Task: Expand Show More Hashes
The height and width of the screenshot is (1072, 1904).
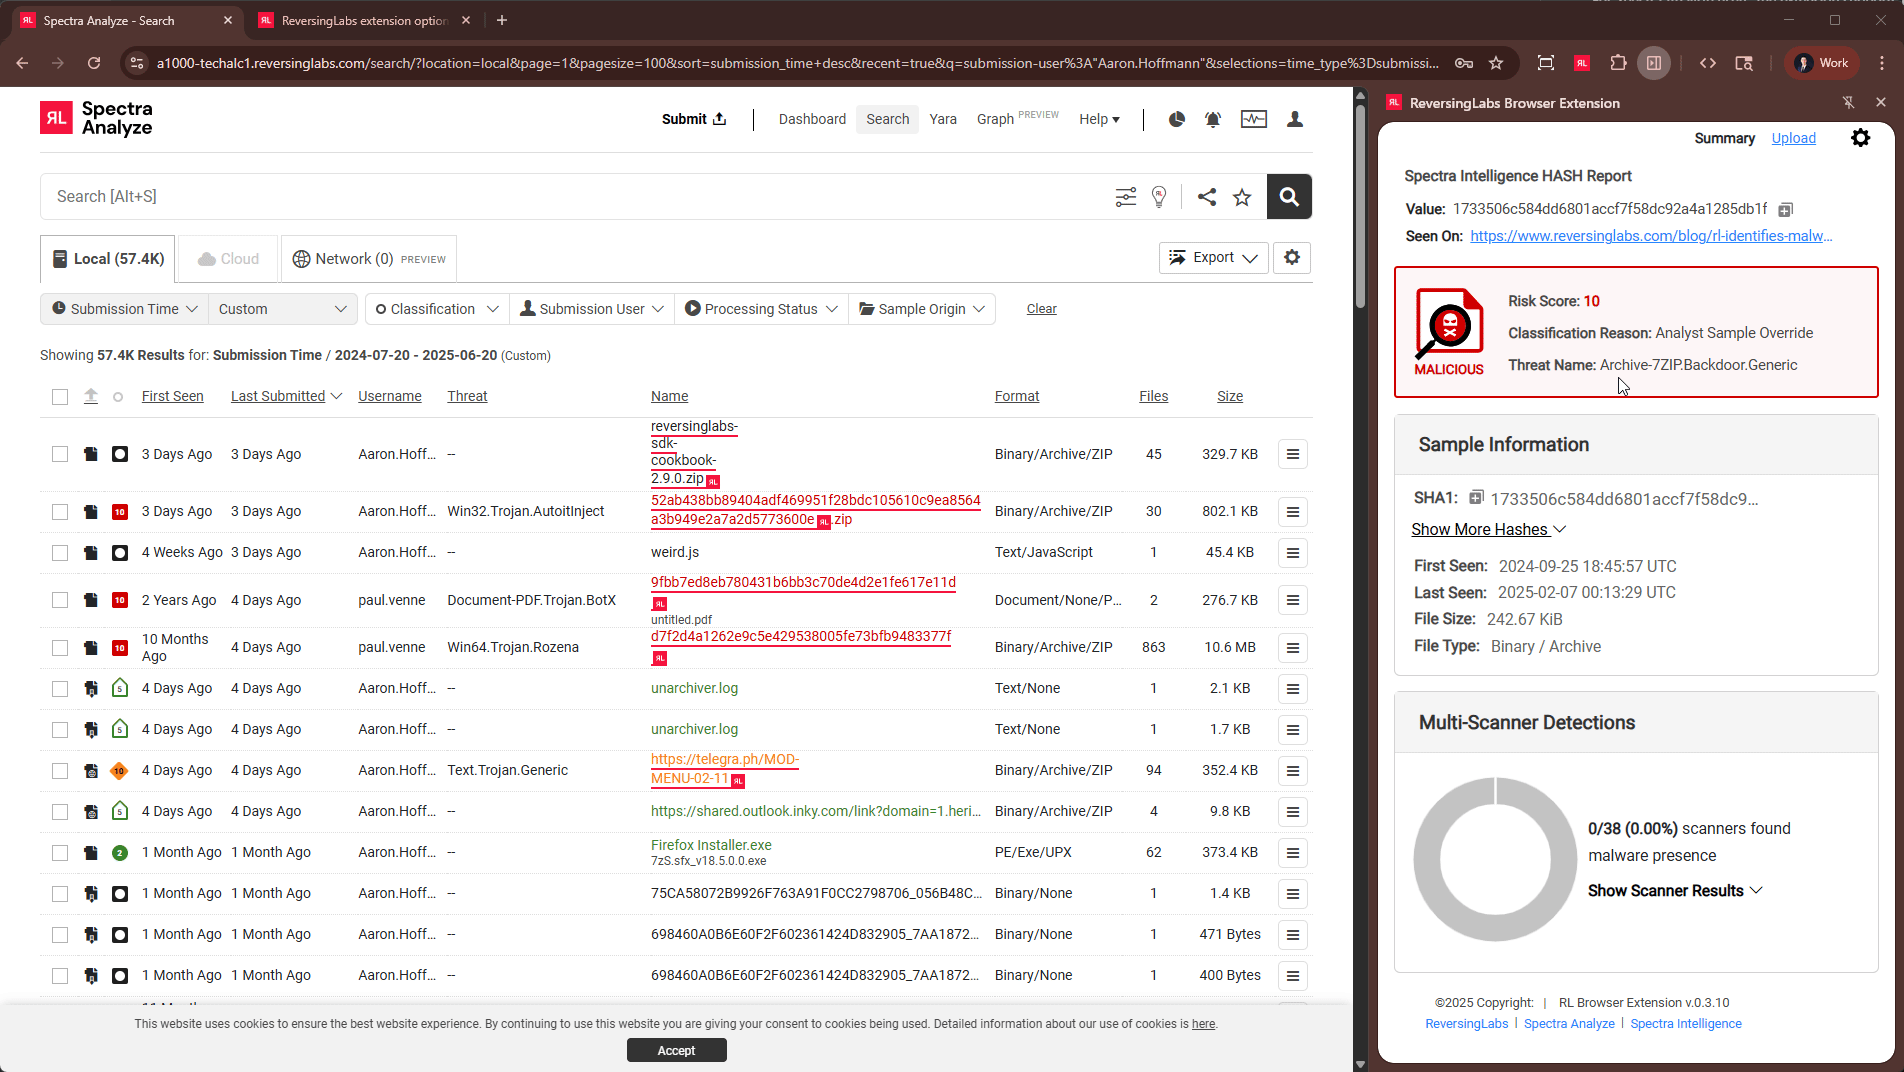Action: point(1488,529)
